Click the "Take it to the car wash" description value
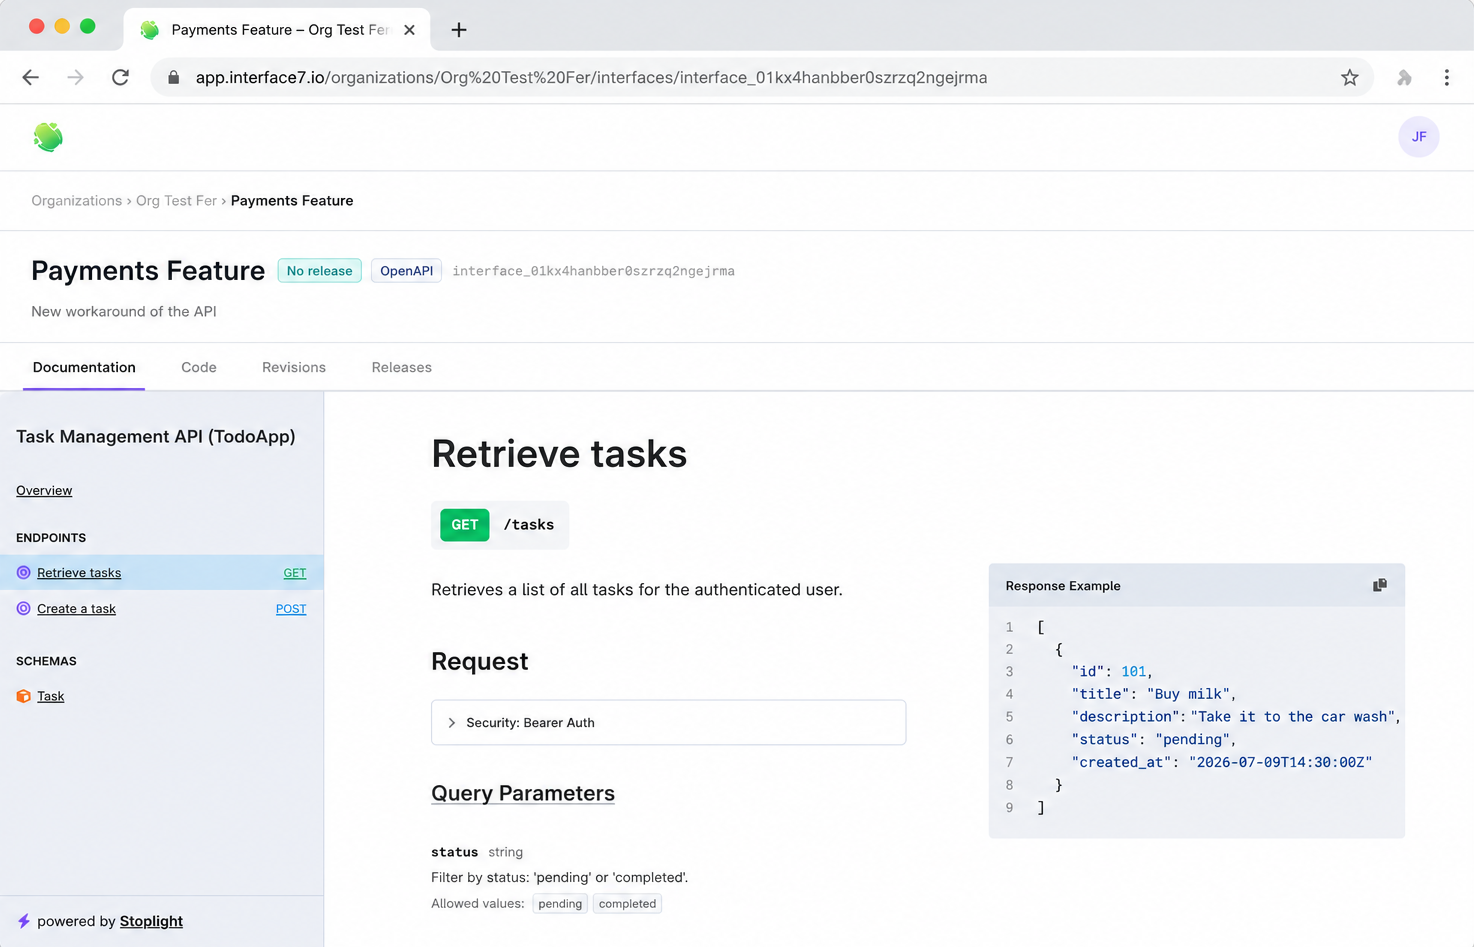1474x947 pixels. click(1294, 717)
